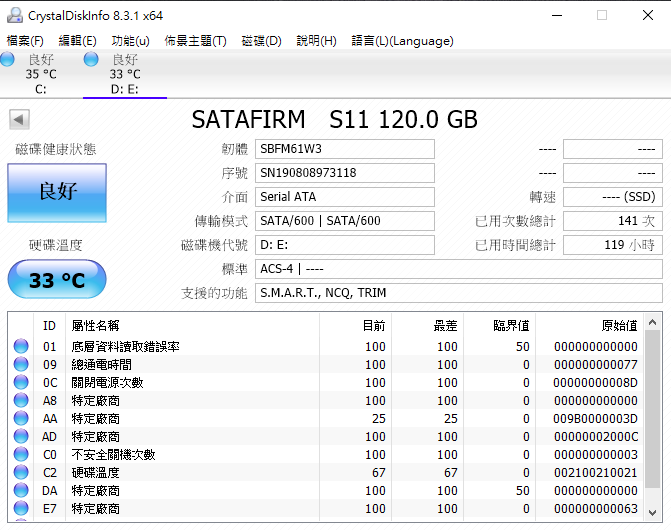Click the scroll down arrow of attribute list
This screenshot has height=530, width=671.
tap(653, 512)
